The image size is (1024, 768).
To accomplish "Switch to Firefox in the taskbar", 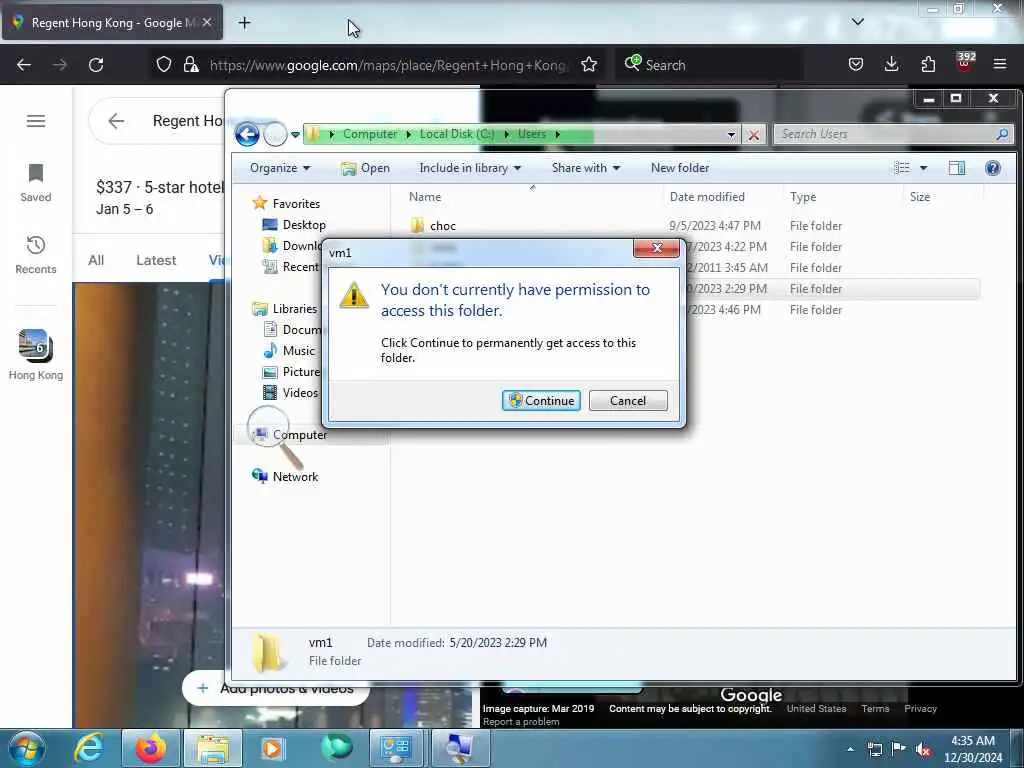I will [150, 748].
